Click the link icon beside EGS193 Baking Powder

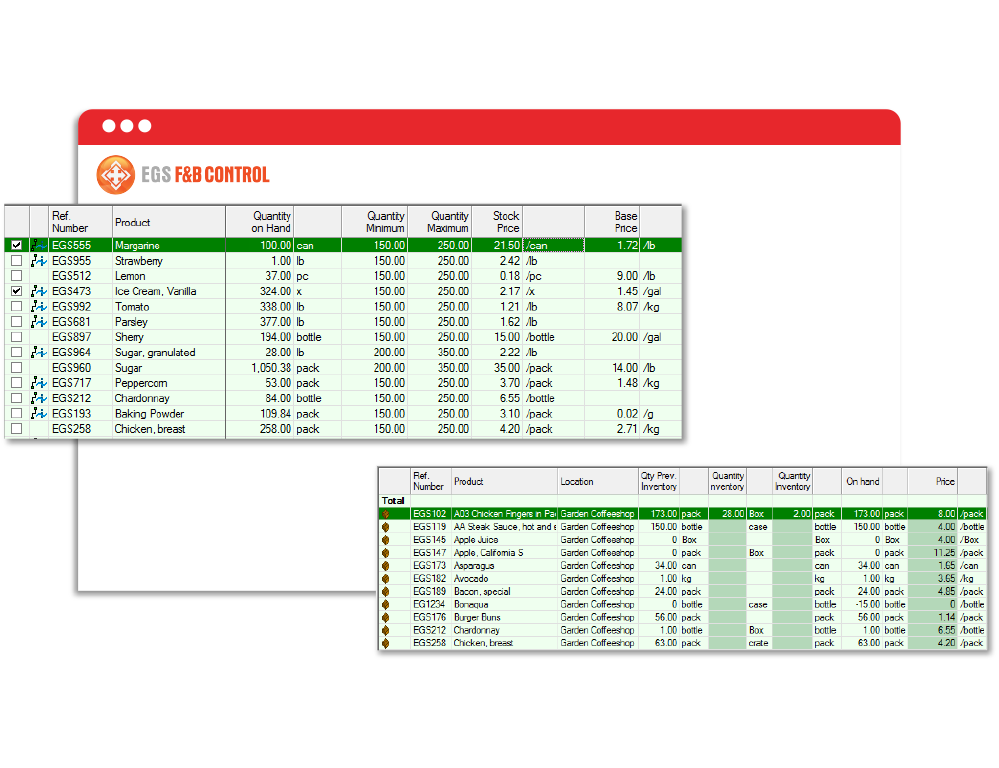point(39,414)
